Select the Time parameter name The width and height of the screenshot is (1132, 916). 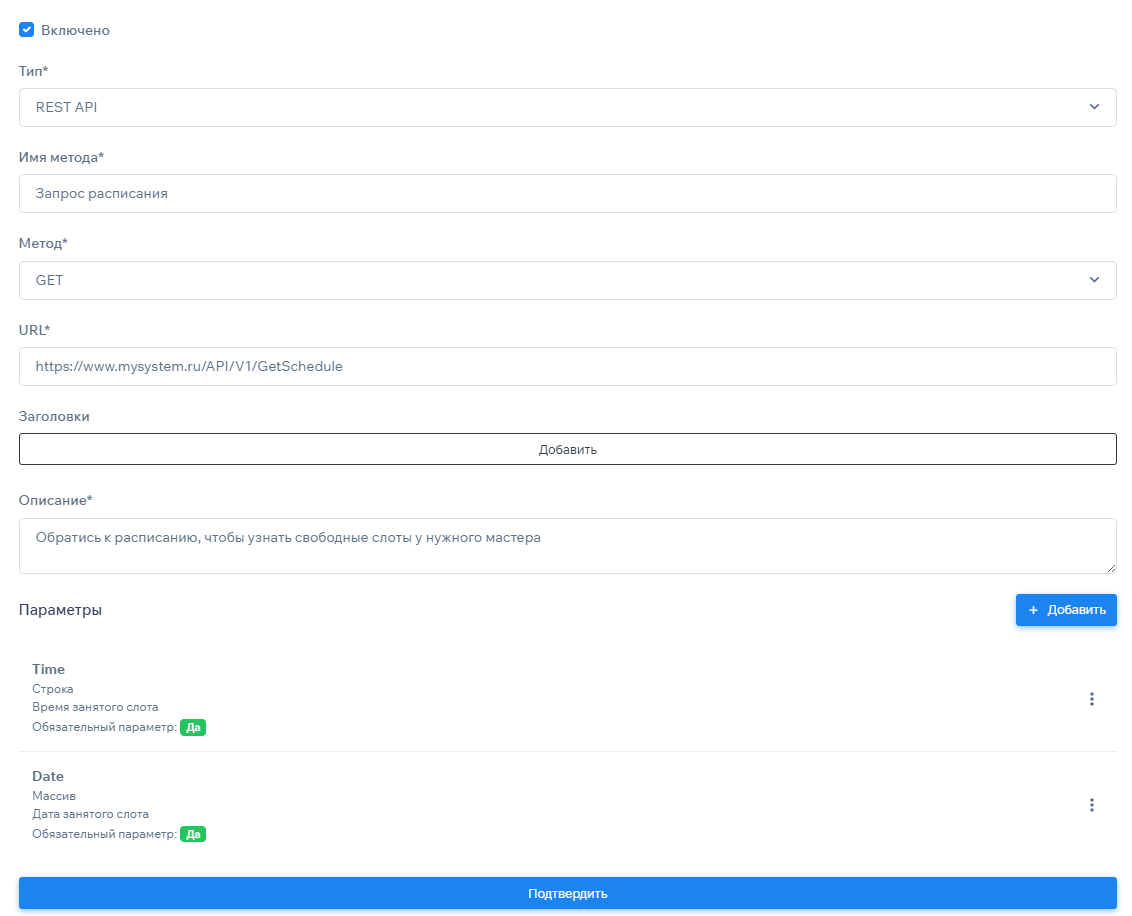pos(49,670)
